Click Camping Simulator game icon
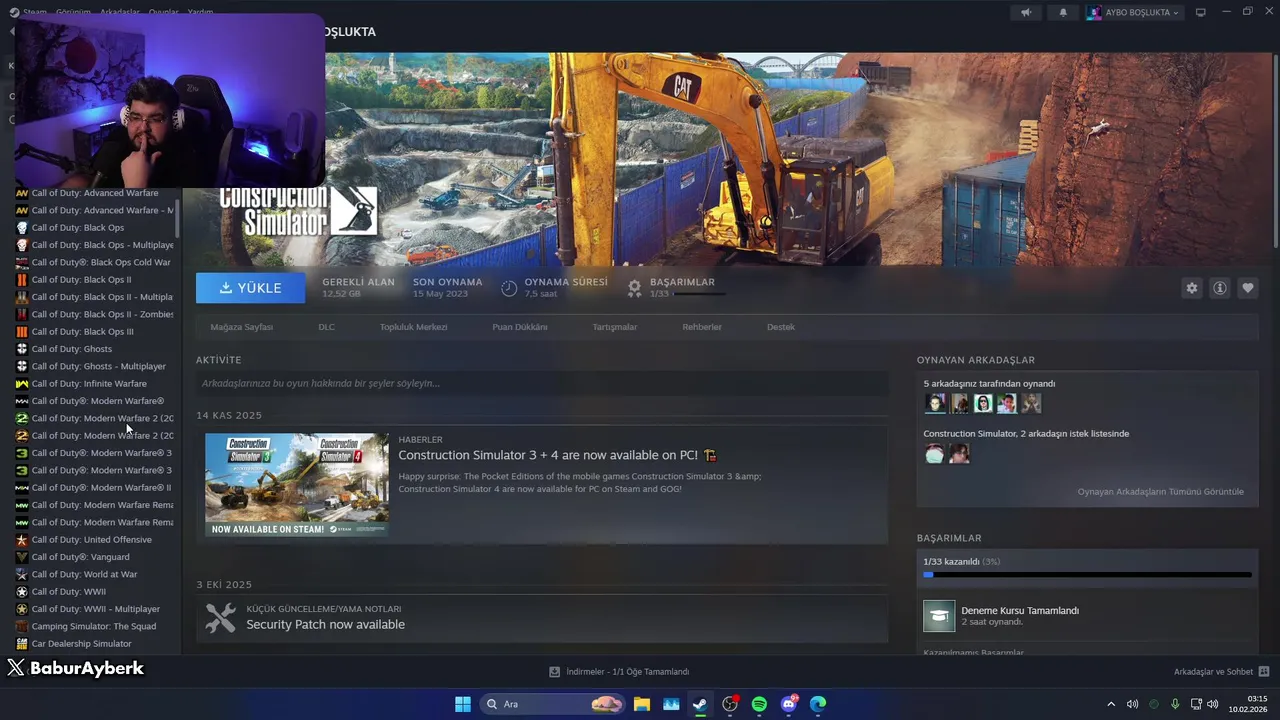The height and width of the screenshot is (720, 1280). 22,626
